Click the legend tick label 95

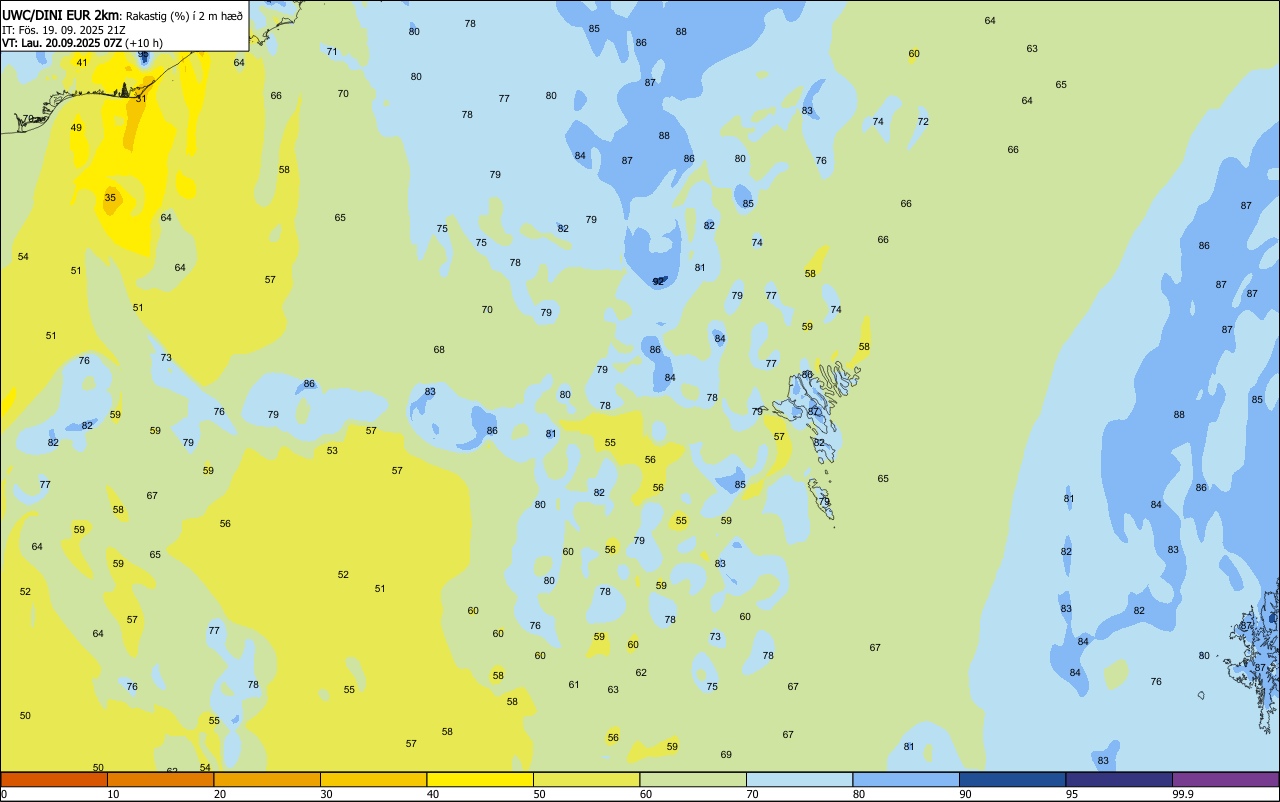tap(1072, 794)
